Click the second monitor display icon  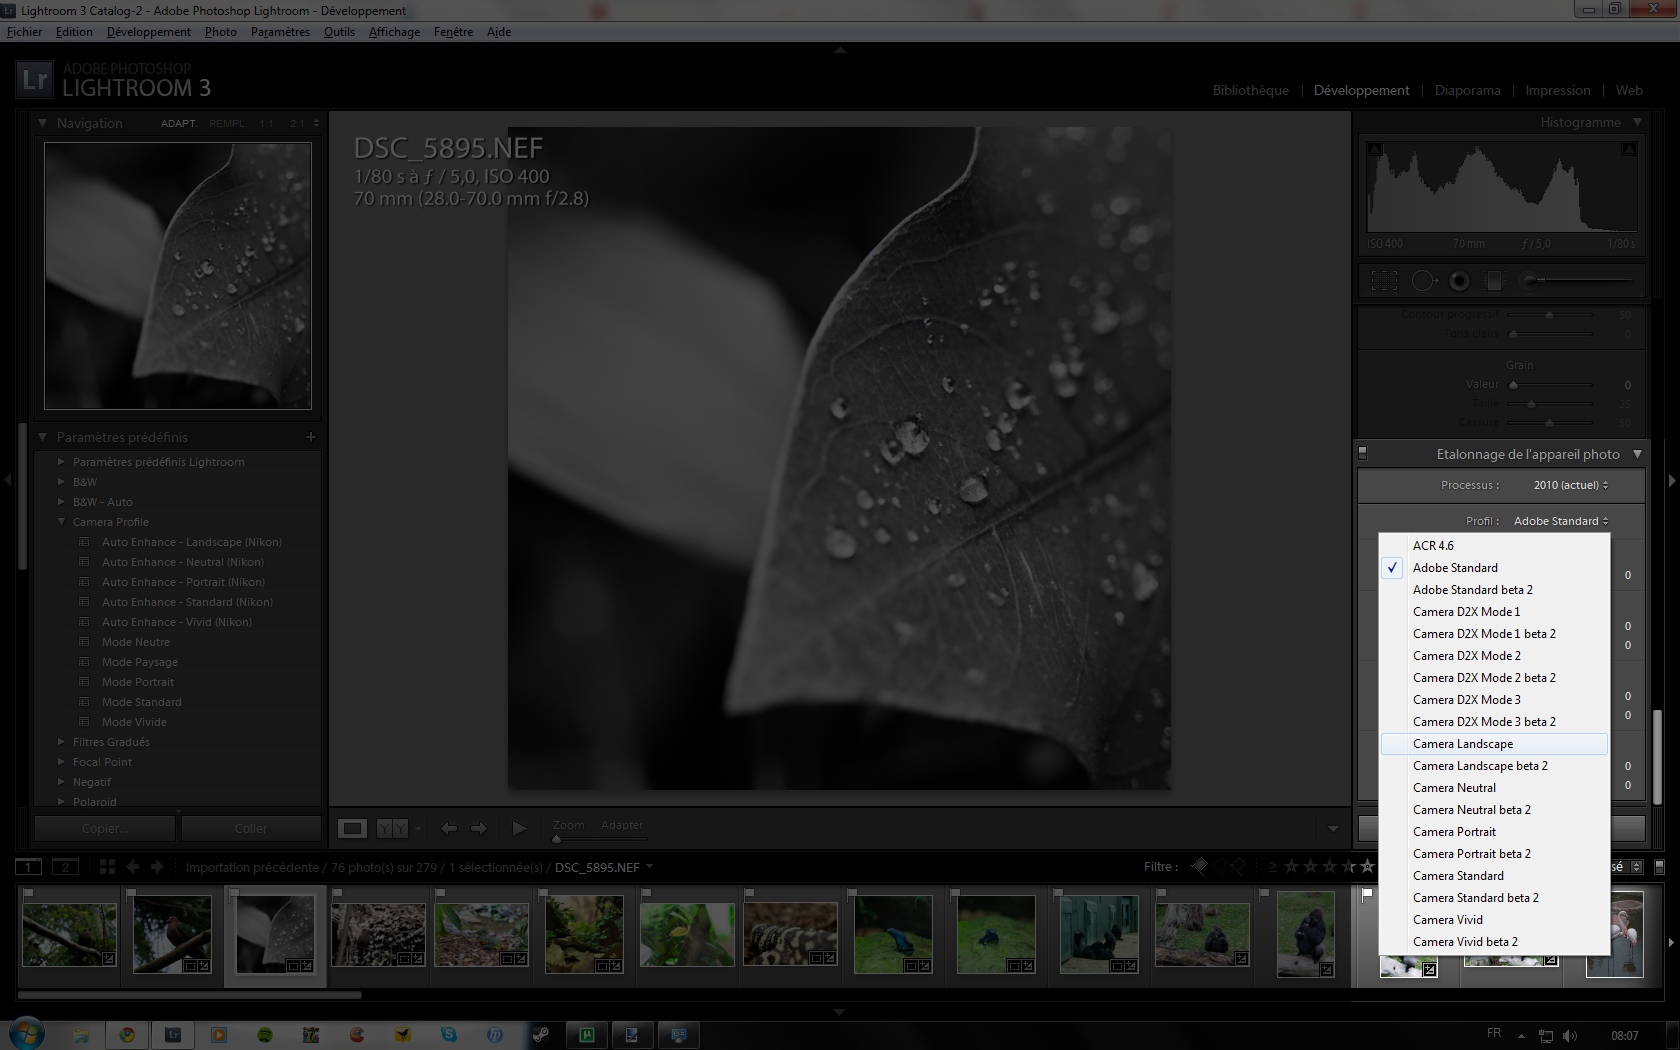(x=65, y=867)
